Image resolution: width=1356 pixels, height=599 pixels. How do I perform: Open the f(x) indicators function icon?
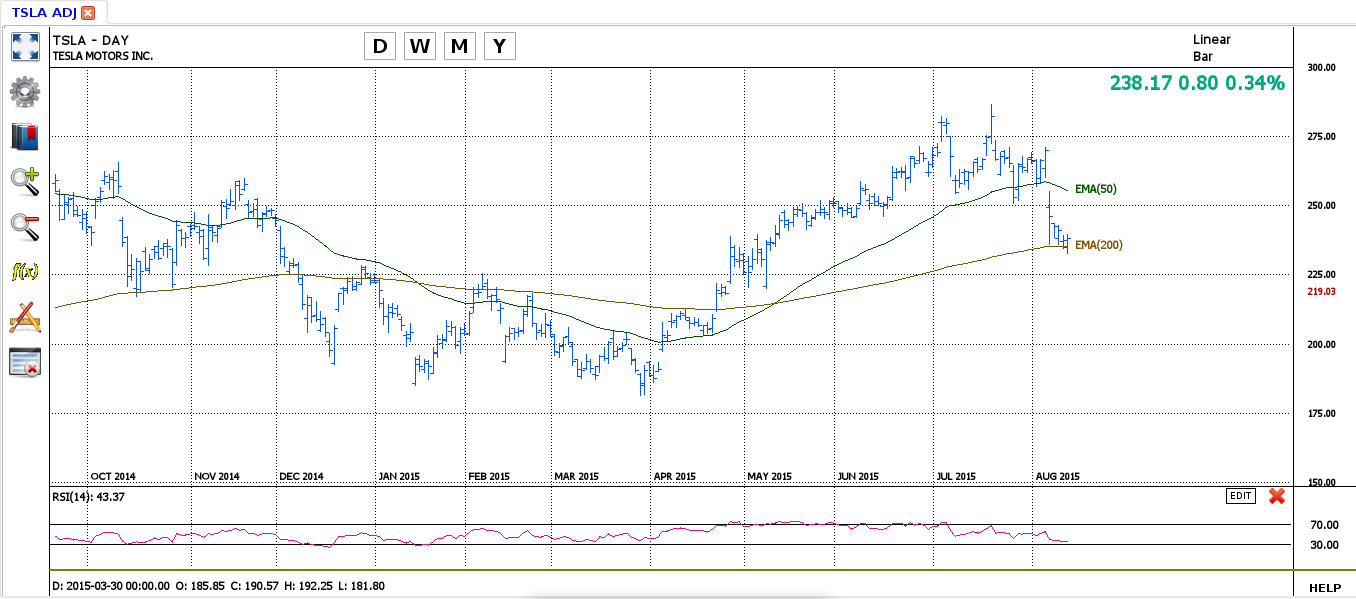tap(24, 271)
